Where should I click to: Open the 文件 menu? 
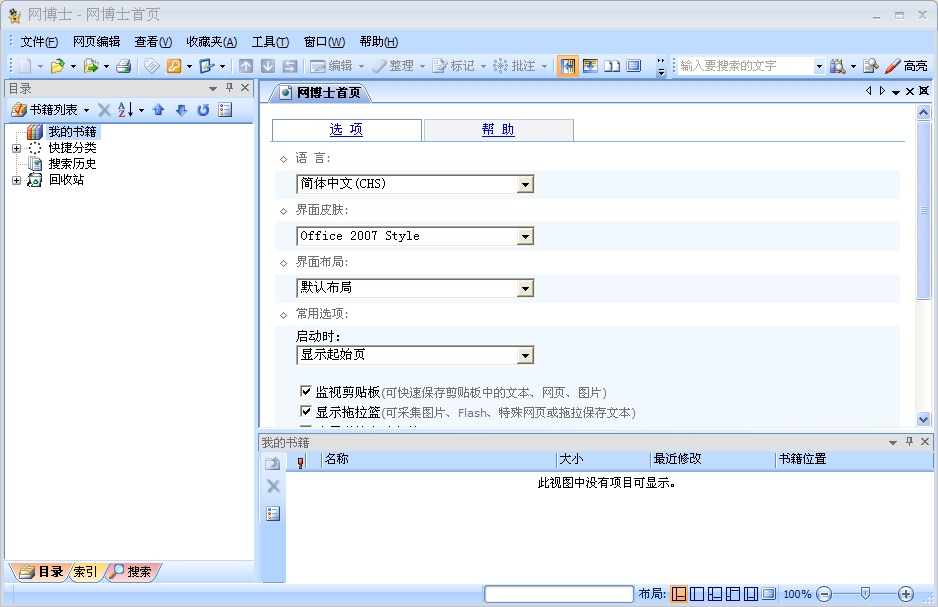[x=39, y=42]
